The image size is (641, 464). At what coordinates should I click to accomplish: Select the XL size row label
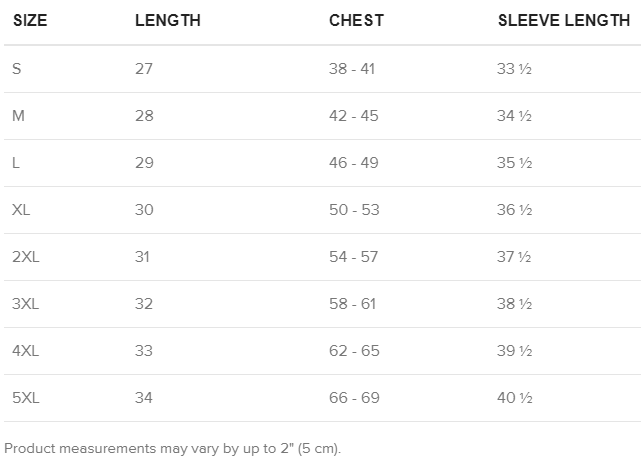tap(21, 210)
